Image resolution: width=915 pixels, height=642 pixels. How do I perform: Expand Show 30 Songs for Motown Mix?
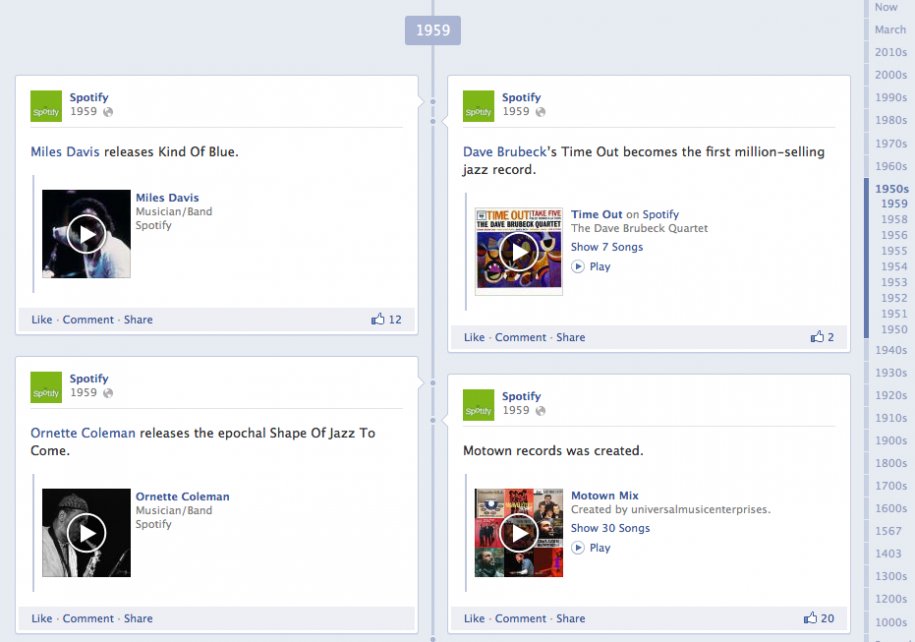point(610,528)
